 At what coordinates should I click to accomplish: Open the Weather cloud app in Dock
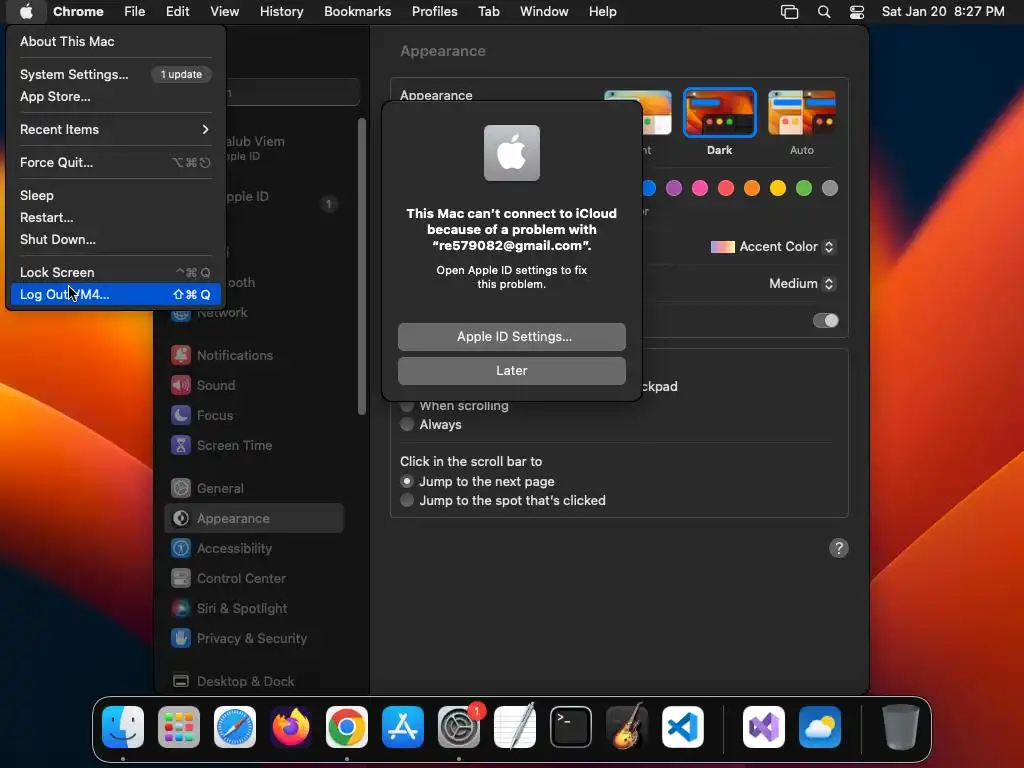[x=820, y=727]
